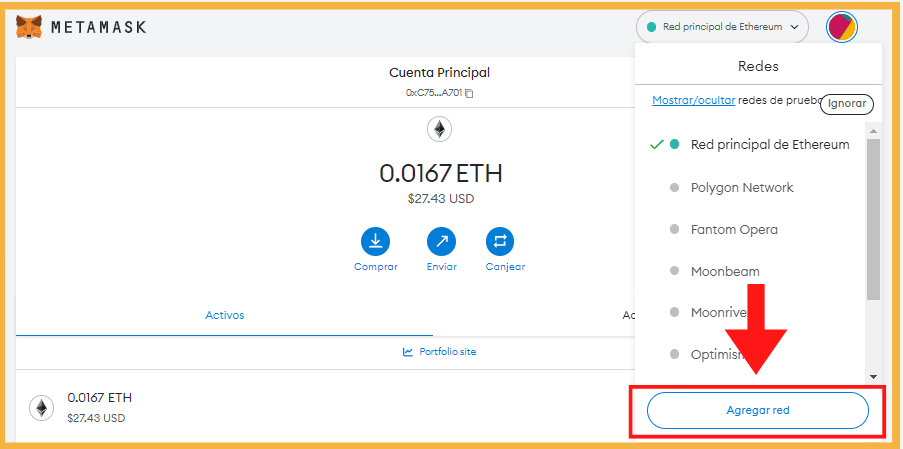
Task: Click the network list scrollbar thumb
Action: (873, 219)
